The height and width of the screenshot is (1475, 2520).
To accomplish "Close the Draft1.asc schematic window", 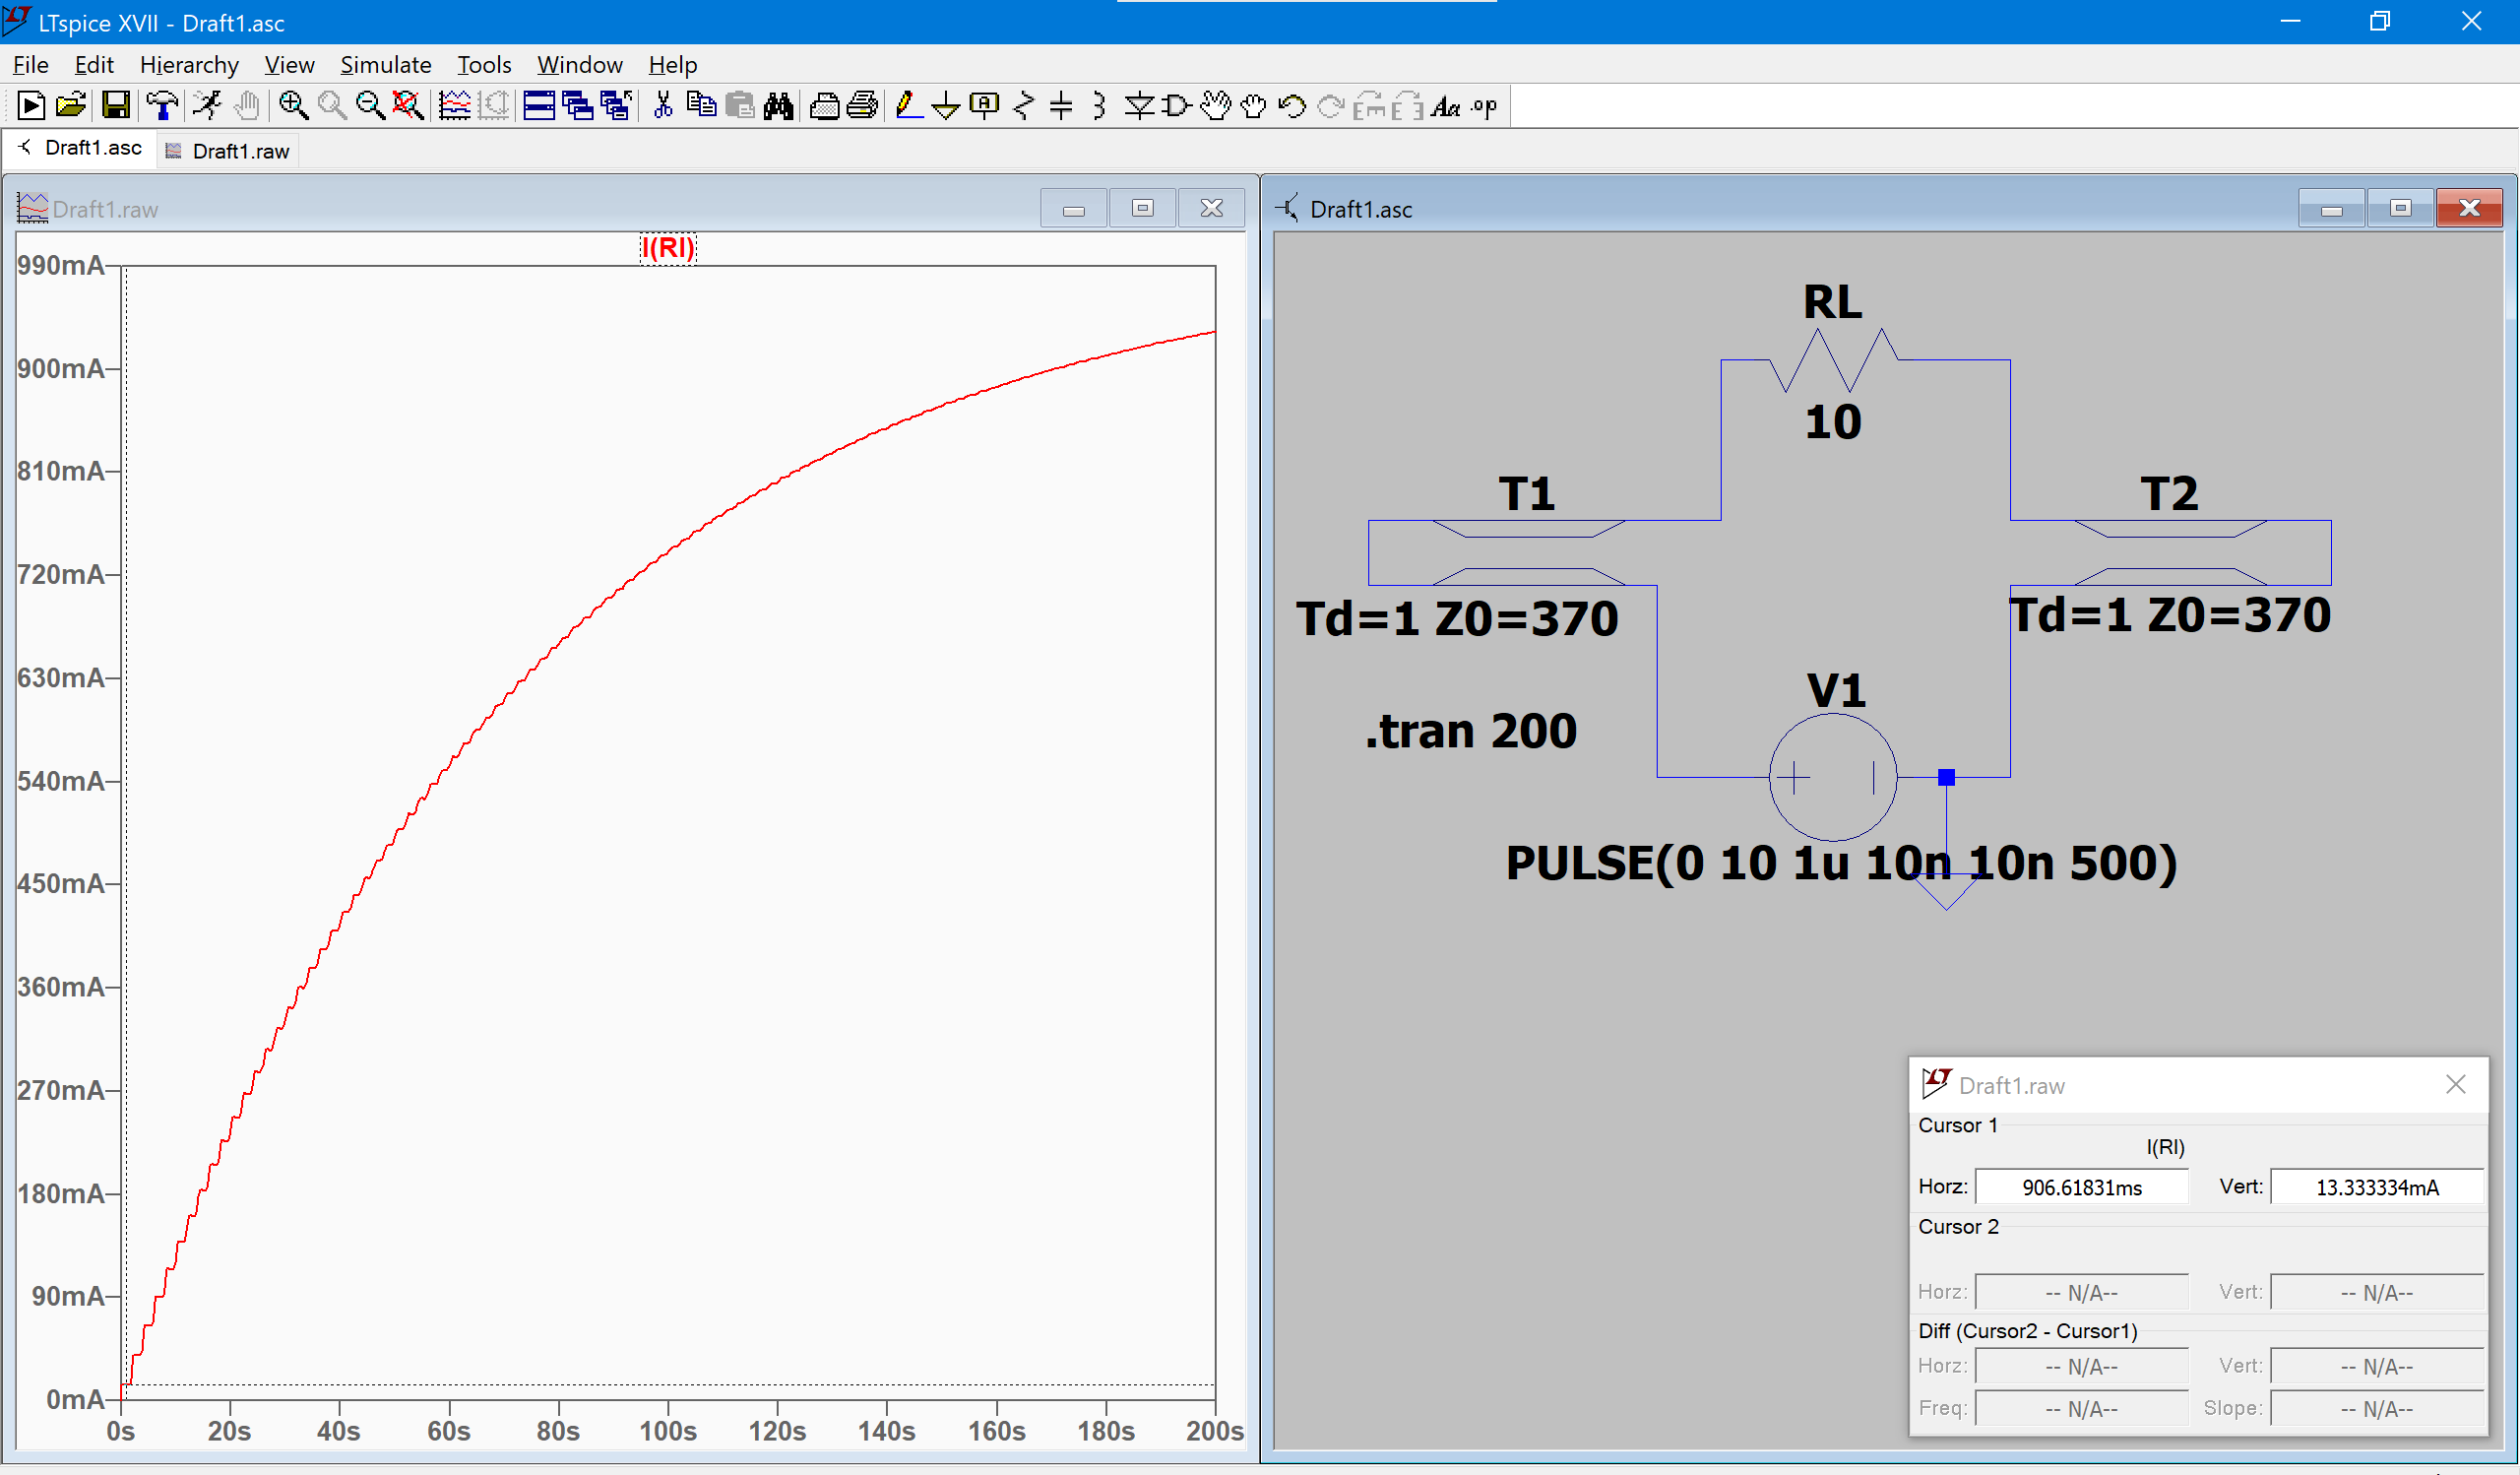I will pyautogui.click(x=2470, y=208).
